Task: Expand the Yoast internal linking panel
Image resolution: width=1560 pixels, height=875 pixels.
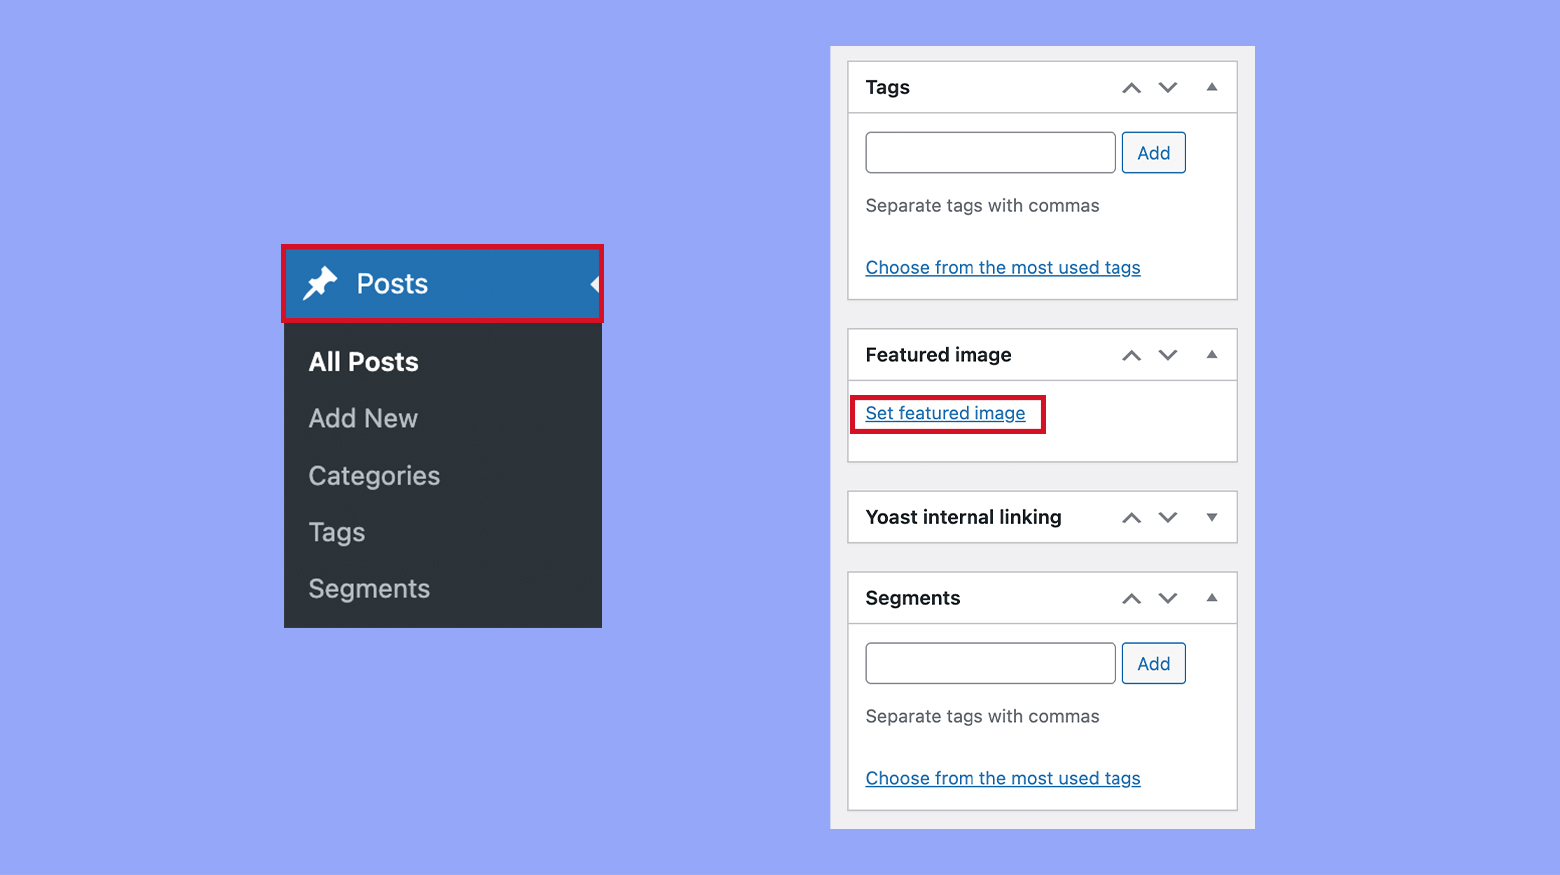Action: pos(1211,517)
